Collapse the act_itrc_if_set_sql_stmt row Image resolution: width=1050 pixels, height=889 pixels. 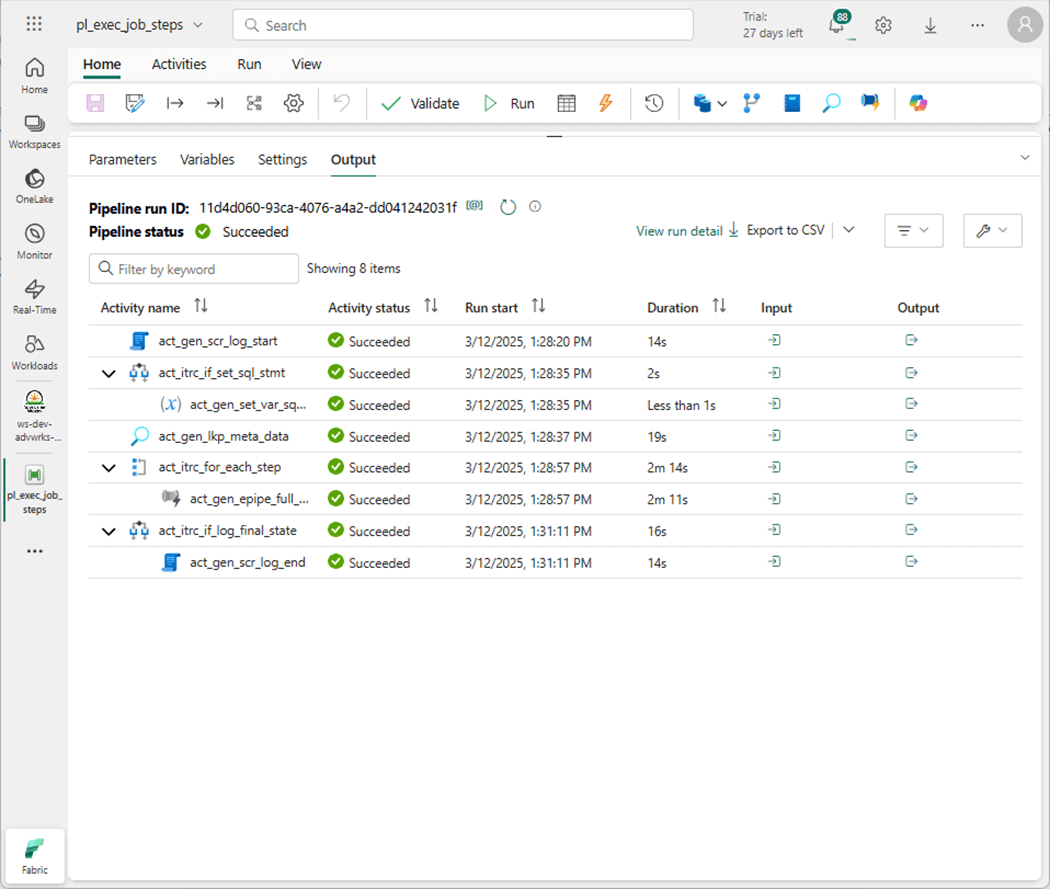click(x=109, y=374)
